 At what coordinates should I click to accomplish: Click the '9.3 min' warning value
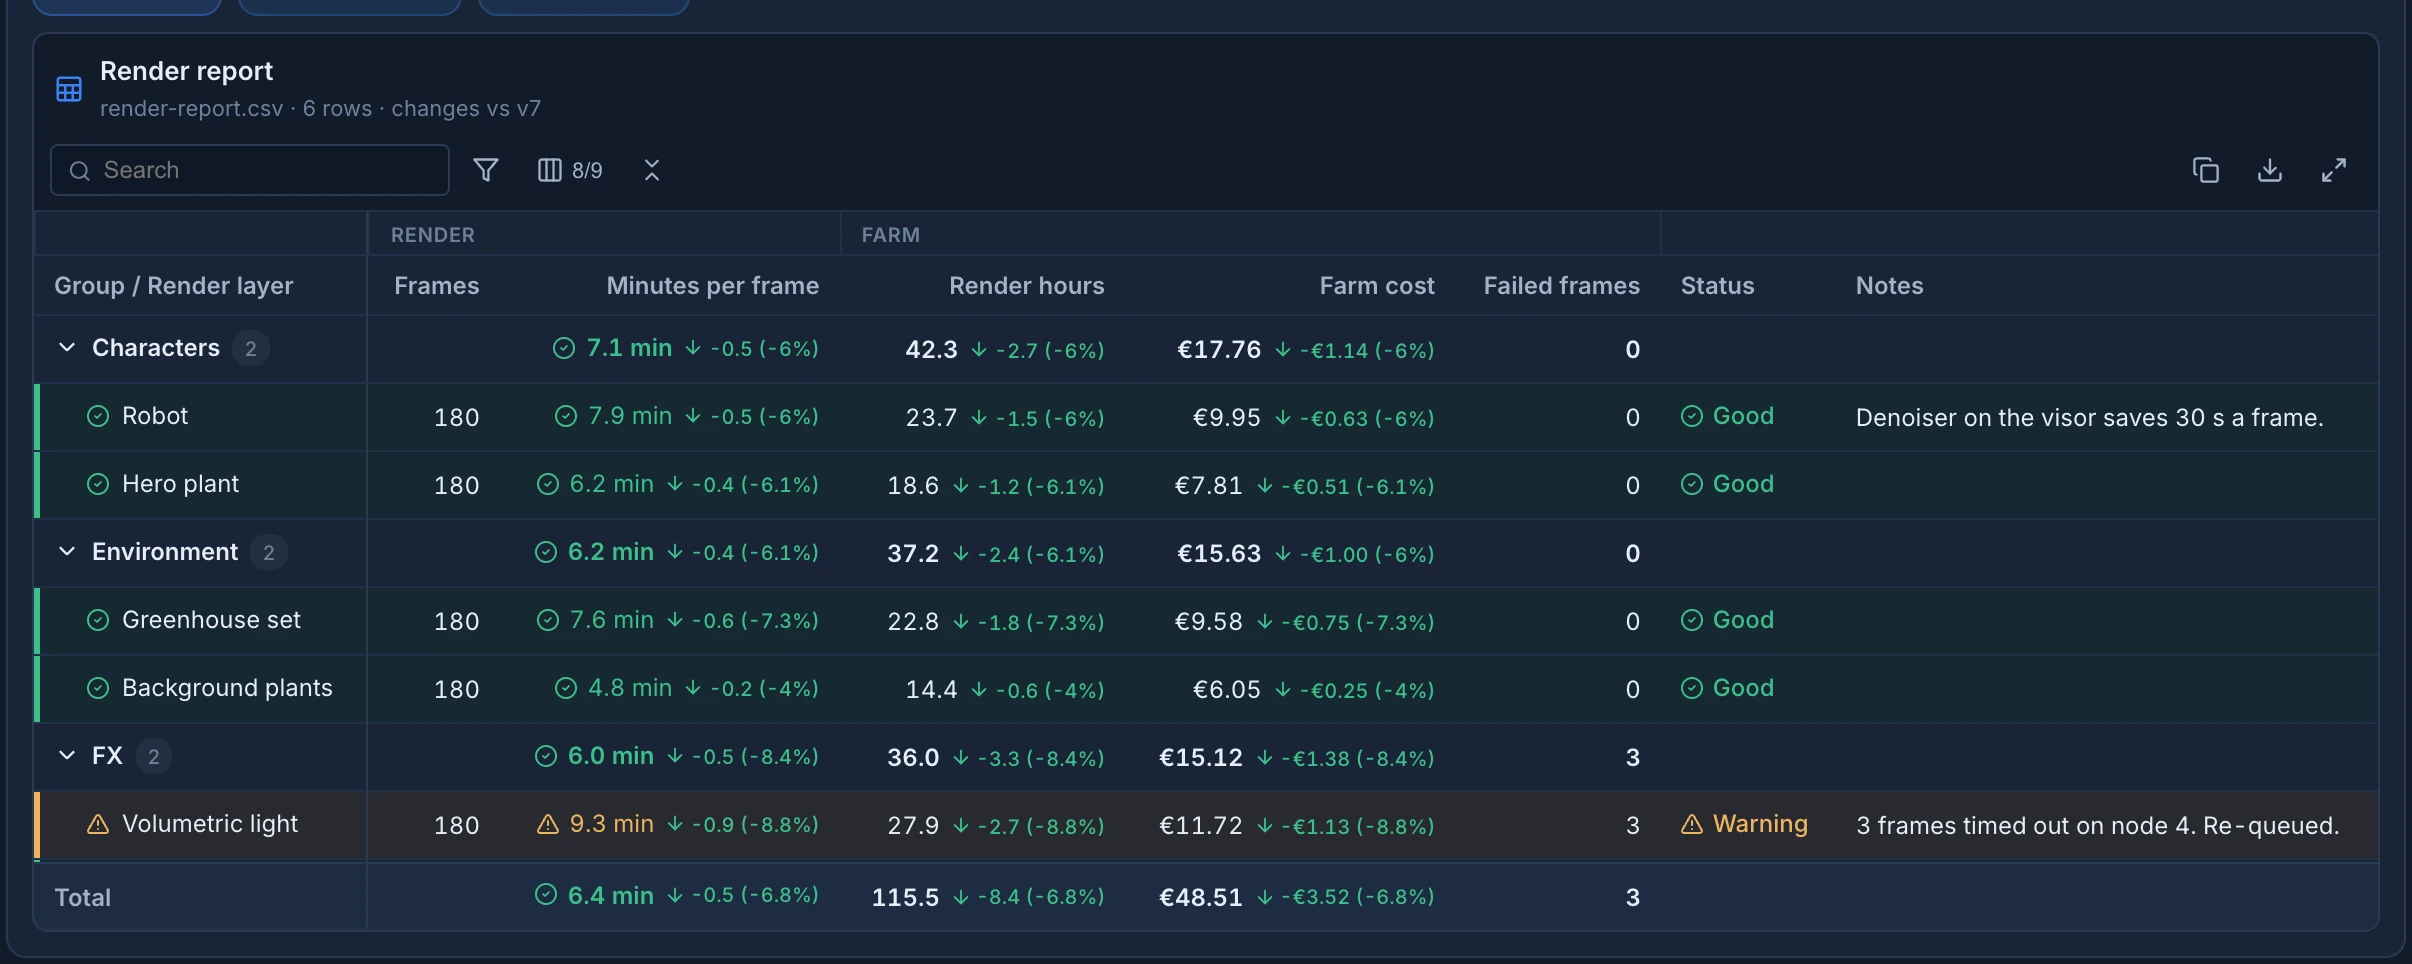tap(611, 824)
